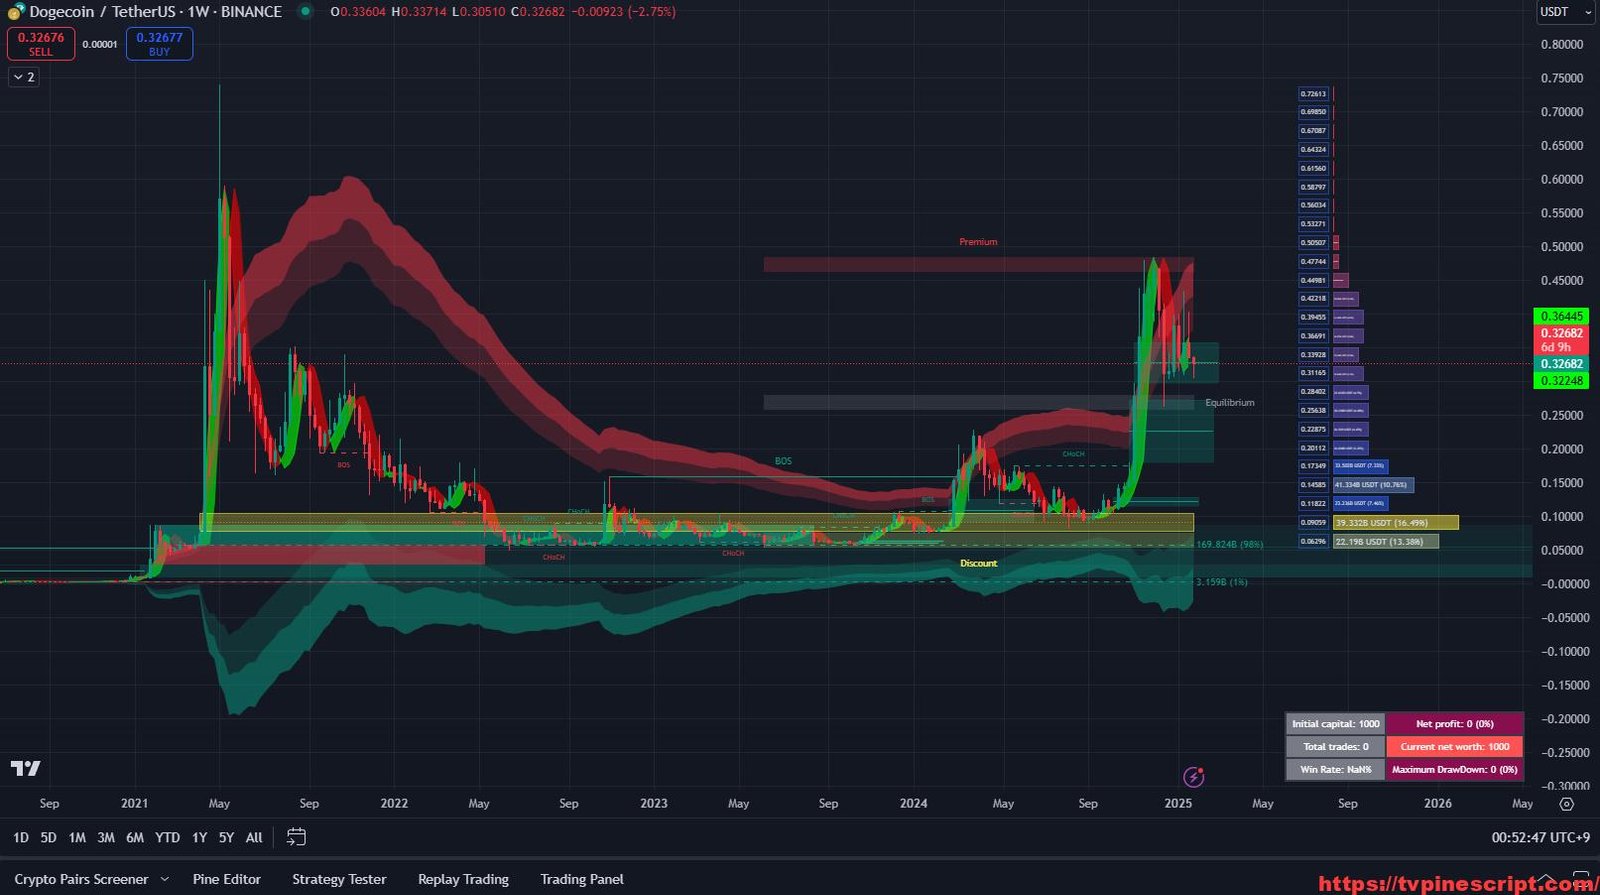
Task: Open the Trading Panel tab
Action: tap(581, 879)
